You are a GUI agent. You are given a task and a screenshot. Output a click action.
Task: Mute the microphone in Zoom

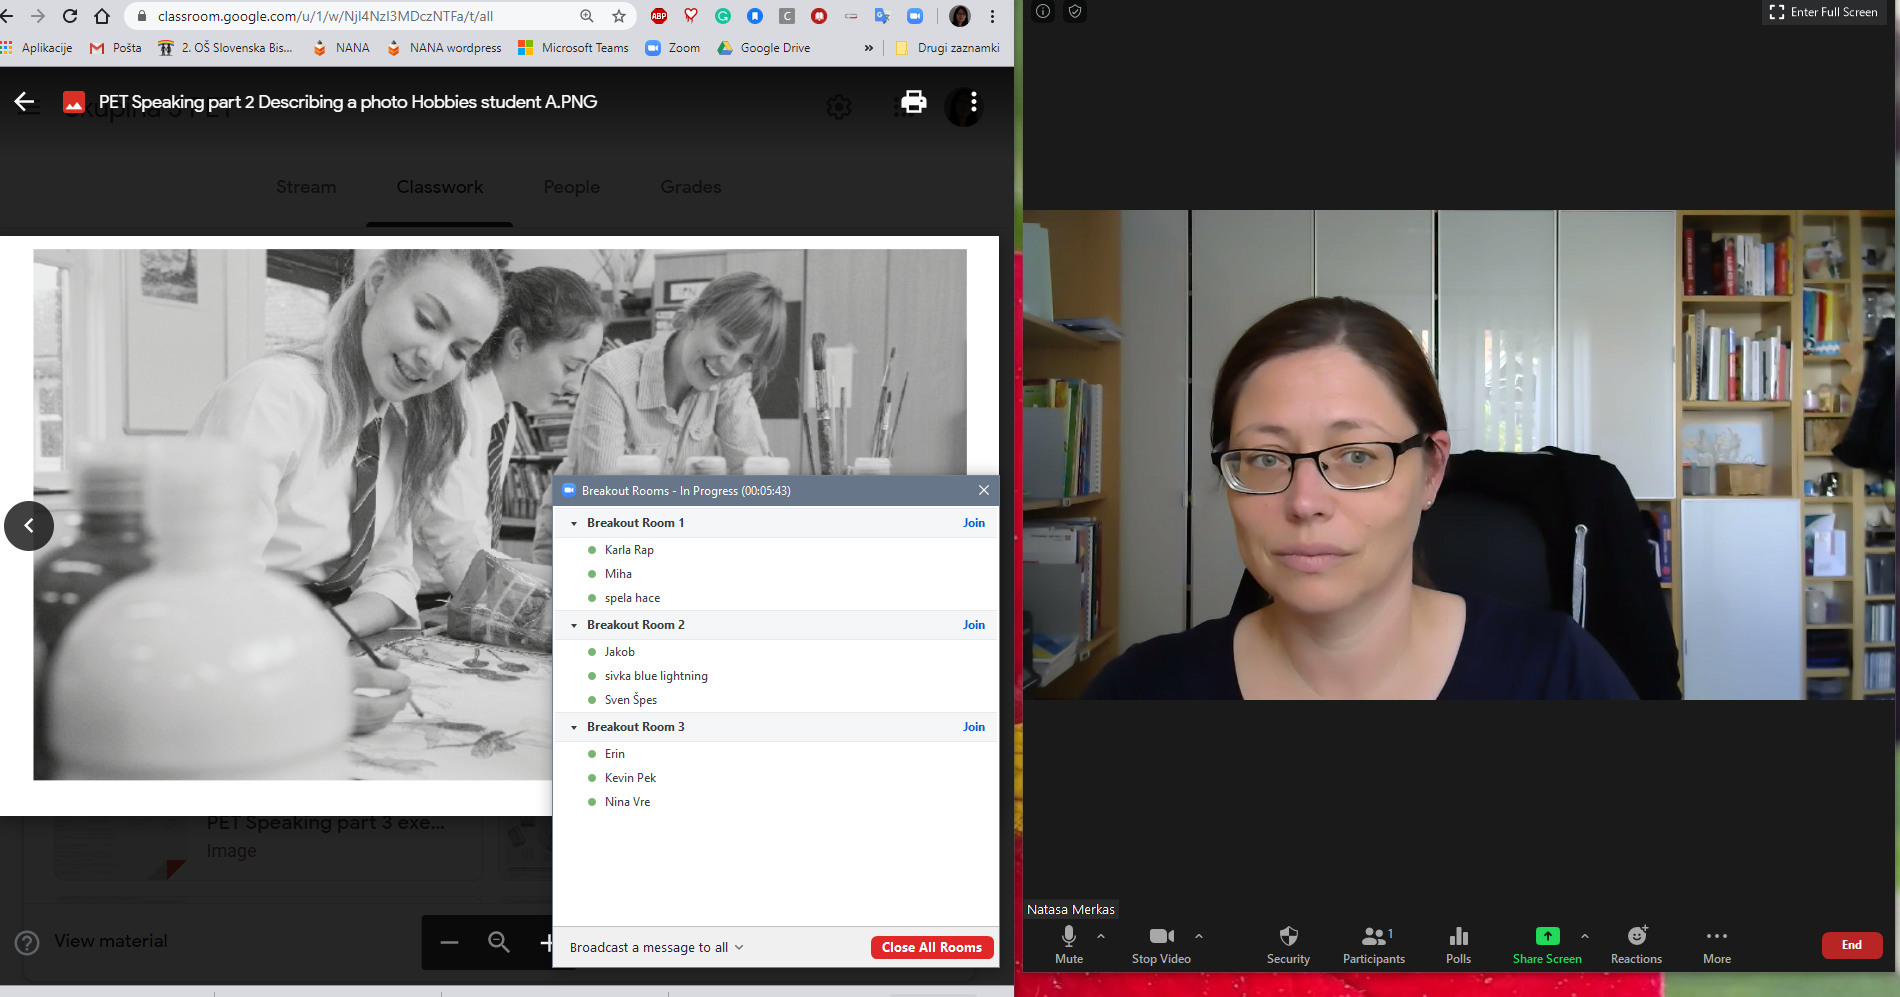1068,943
